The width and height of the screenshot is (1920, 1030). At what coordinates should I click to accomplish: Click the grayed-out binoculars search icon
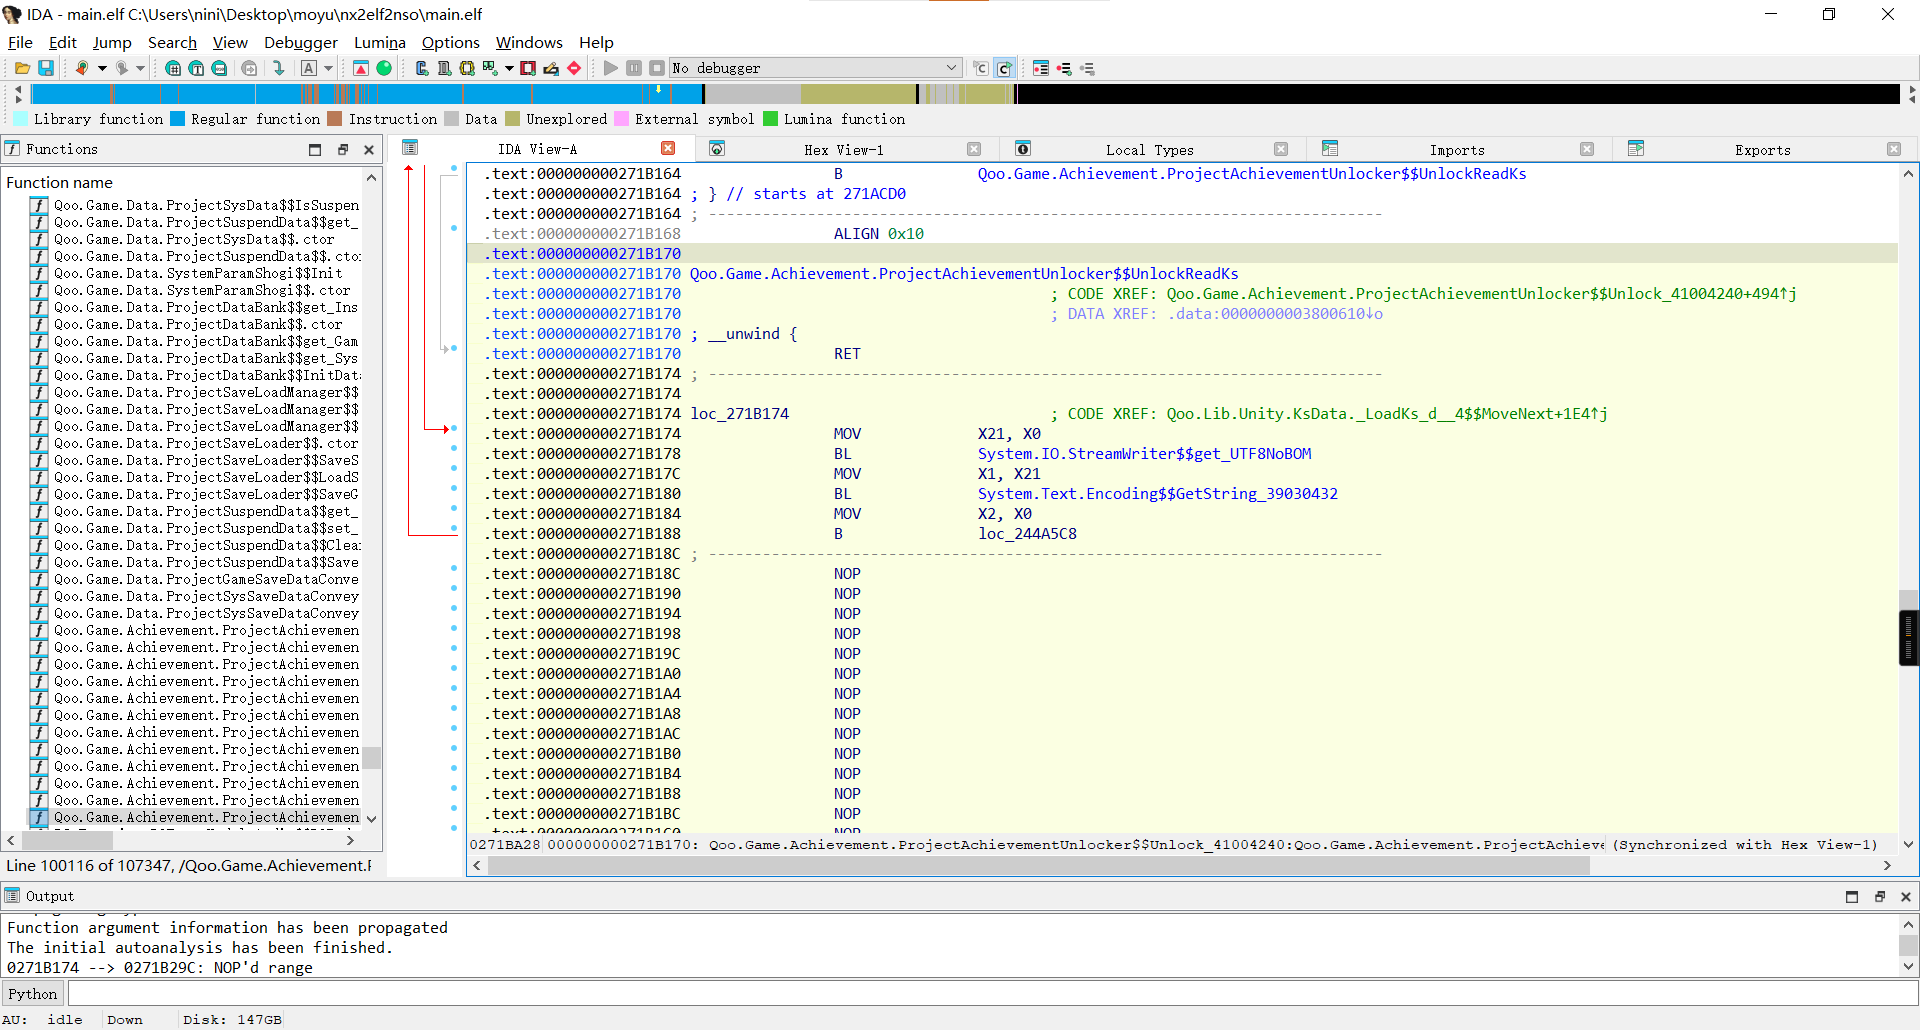[249, 68]
